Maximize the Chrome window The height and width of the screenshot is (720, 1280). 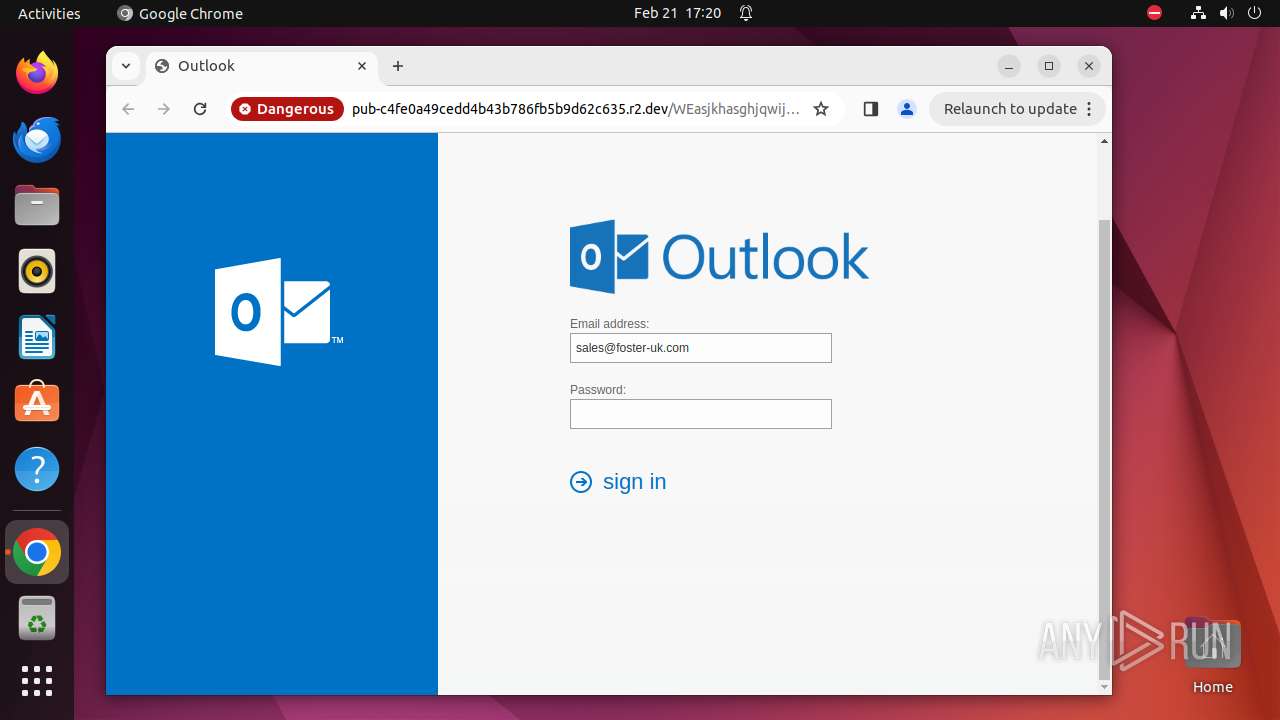coord(1049,66)
